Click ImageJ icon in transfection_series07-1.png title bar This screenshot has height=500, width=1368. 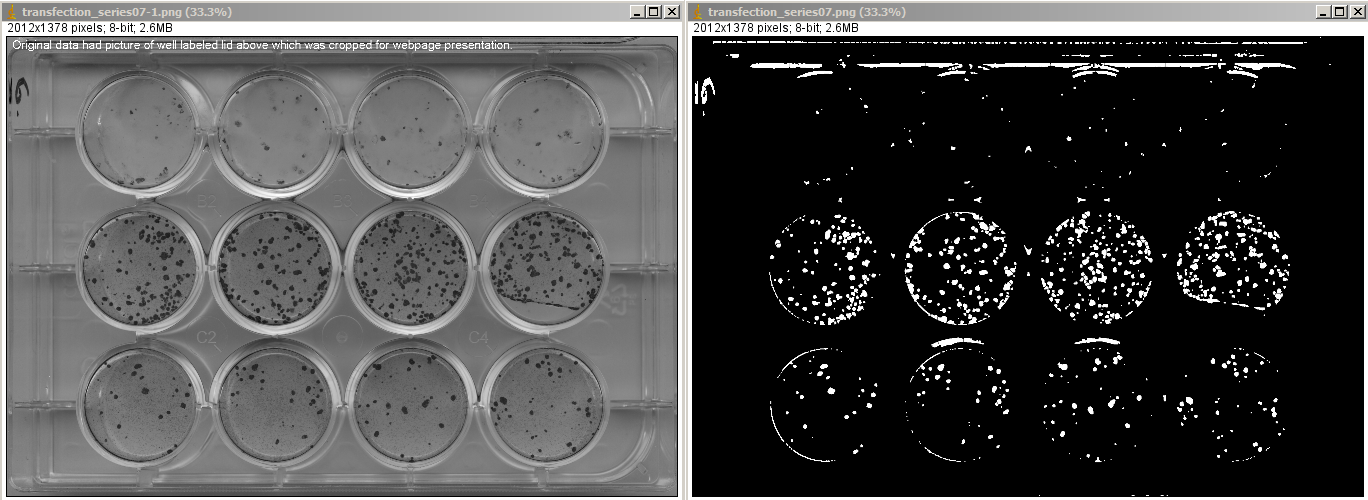[x=11, y=11]
